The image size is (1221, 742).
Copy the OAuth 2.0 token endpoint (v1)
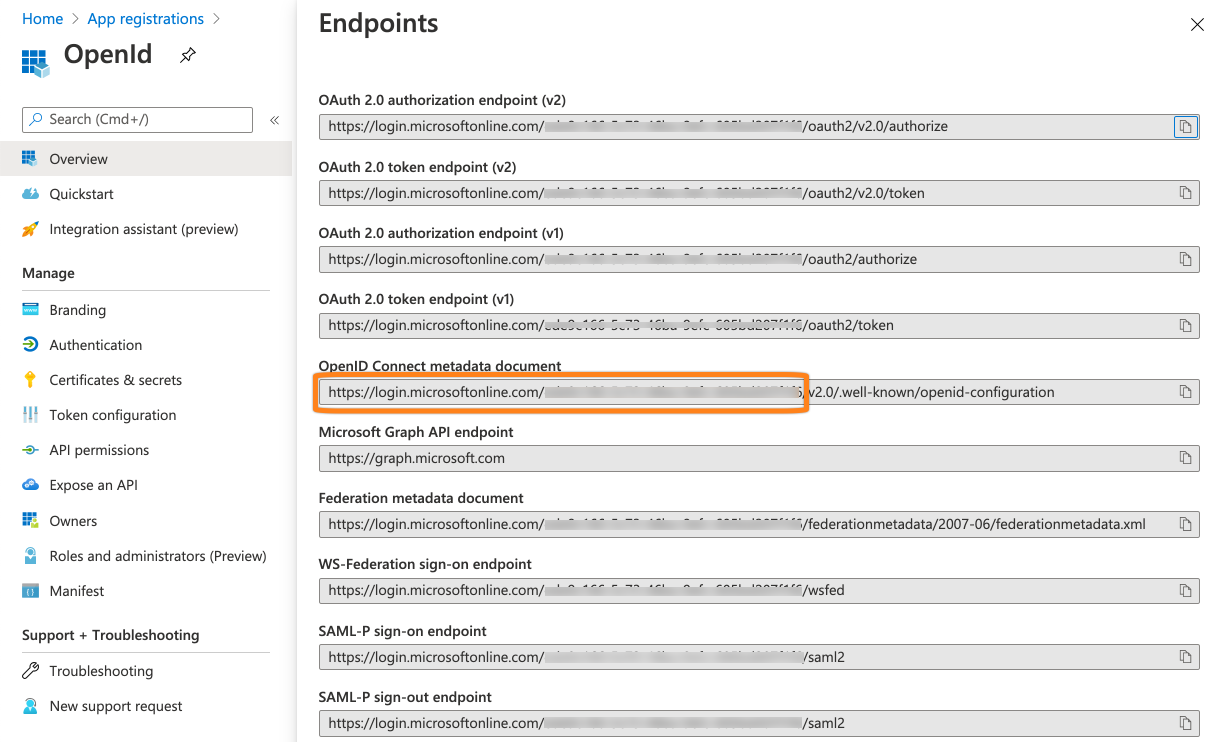[x=1186, y=325]
